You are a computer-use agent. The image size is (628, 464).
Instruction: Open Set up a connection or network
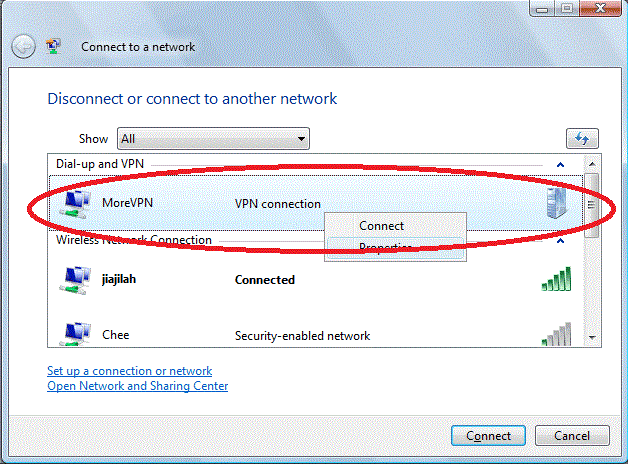(x=129, y=371)
